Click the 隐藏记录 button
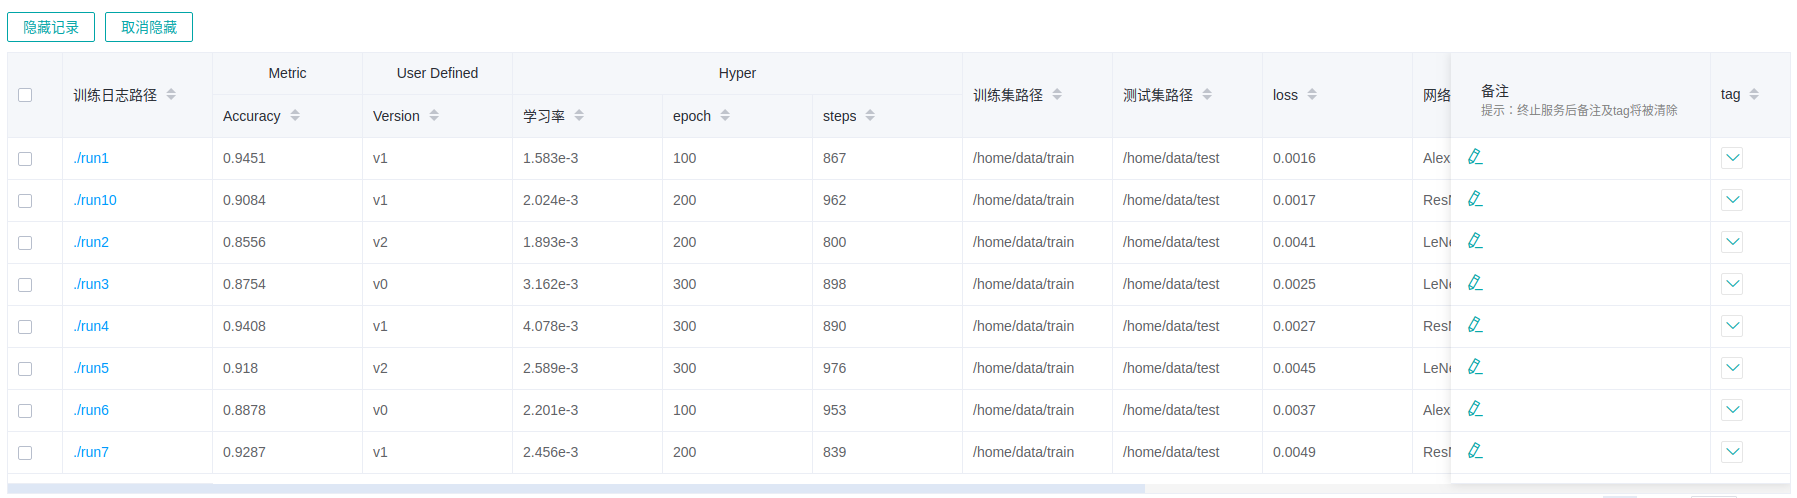Screen dimensions: 1797x498 point(51,27)
